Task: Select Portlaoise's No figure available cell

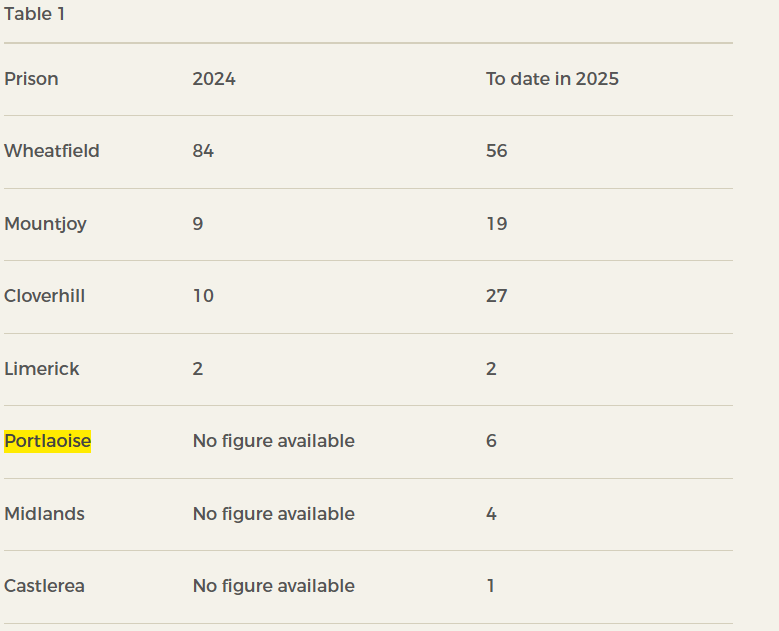Action: [x=273, y=441]
